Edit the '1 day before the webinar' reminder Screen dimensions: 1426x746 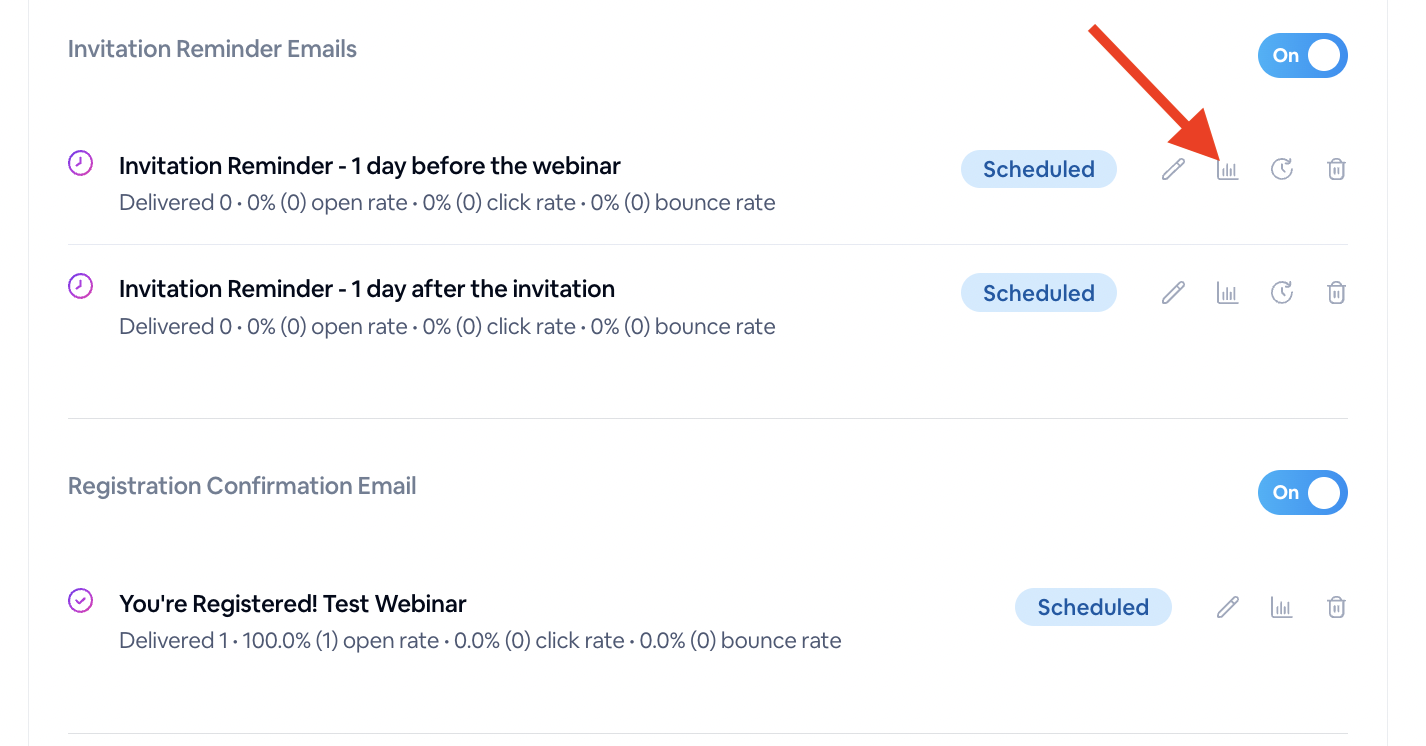coord(1173,170)
